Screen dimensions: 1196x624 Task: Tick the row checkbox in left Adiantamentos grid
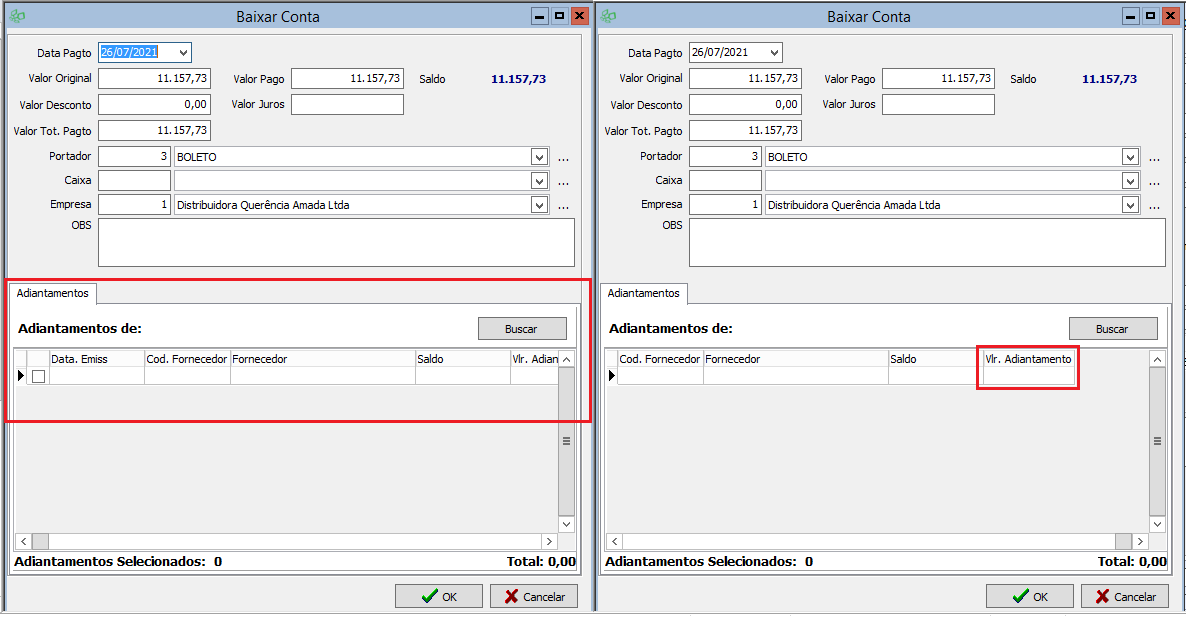point(39,377)
